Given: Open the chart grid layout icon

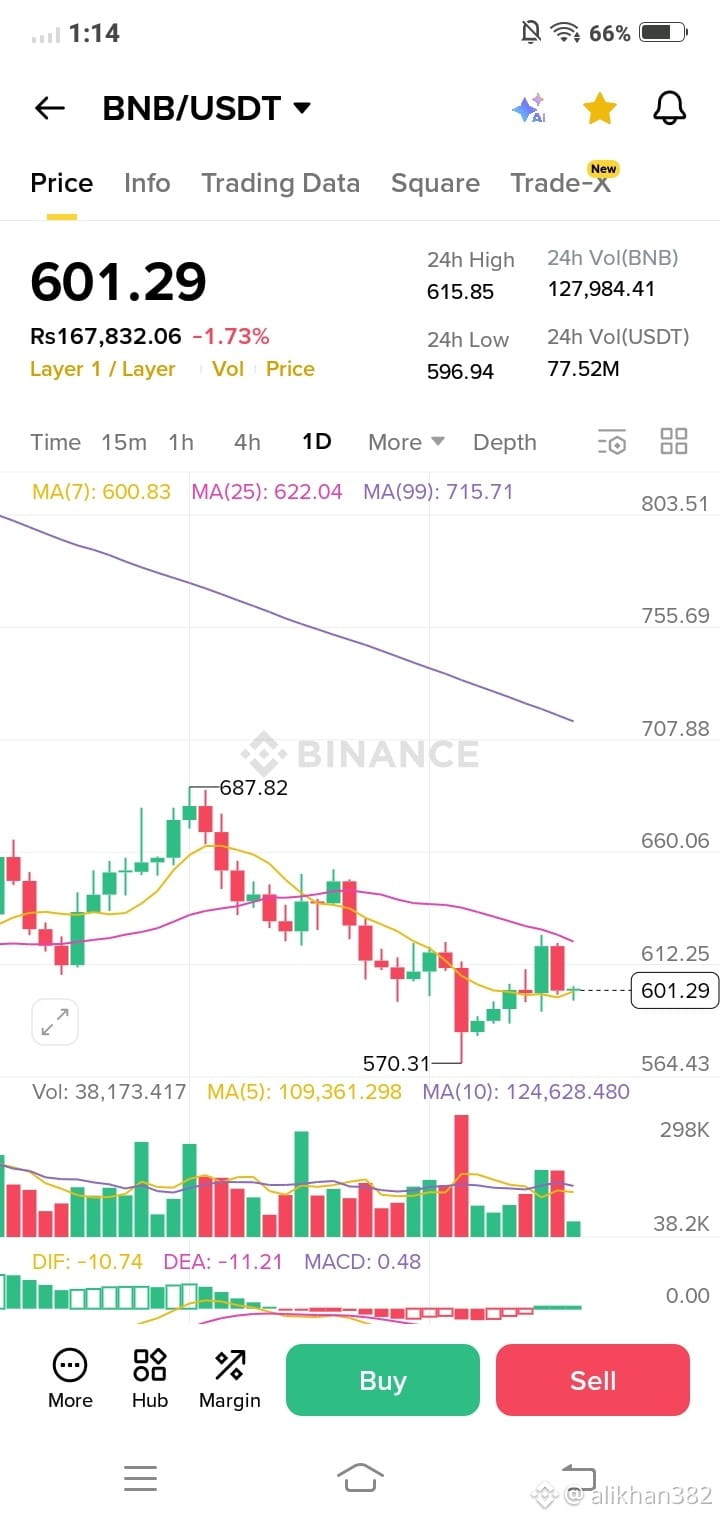Looking at the screenshot, I should click(674, 442).
